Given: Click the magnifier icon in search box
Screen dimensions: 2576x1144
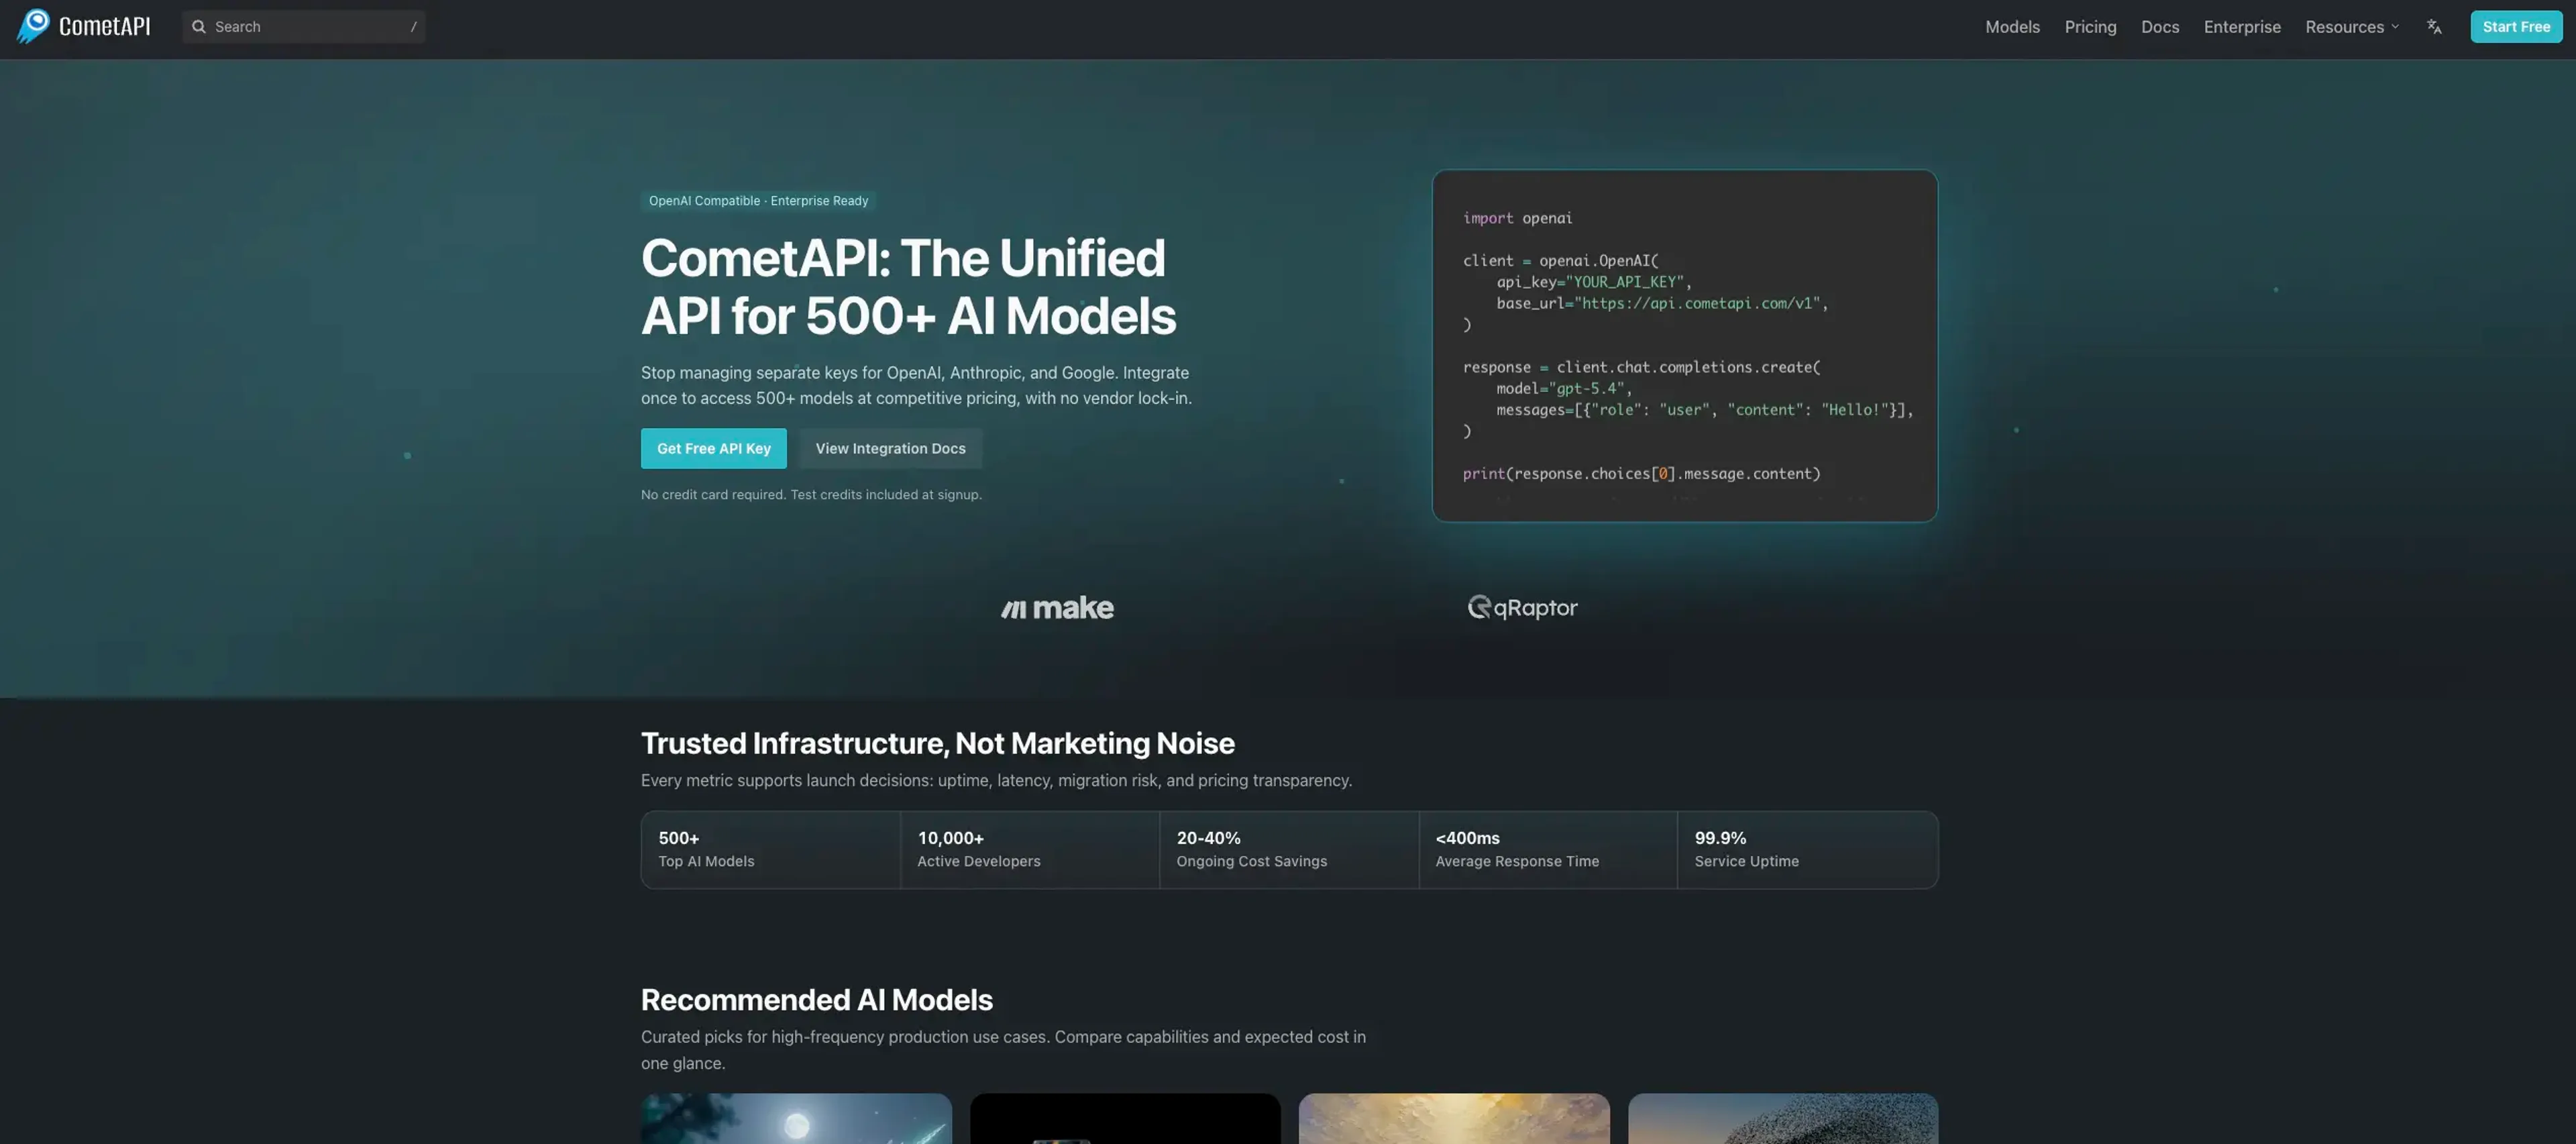Looking at the screenshot, I should [199, 26].
